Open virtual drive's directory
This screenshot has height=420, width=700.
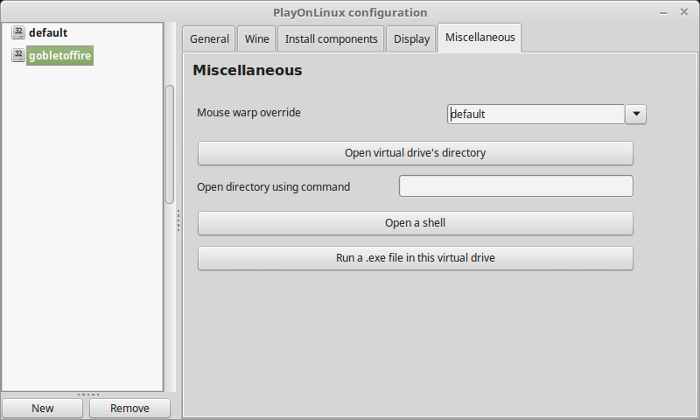416,153
